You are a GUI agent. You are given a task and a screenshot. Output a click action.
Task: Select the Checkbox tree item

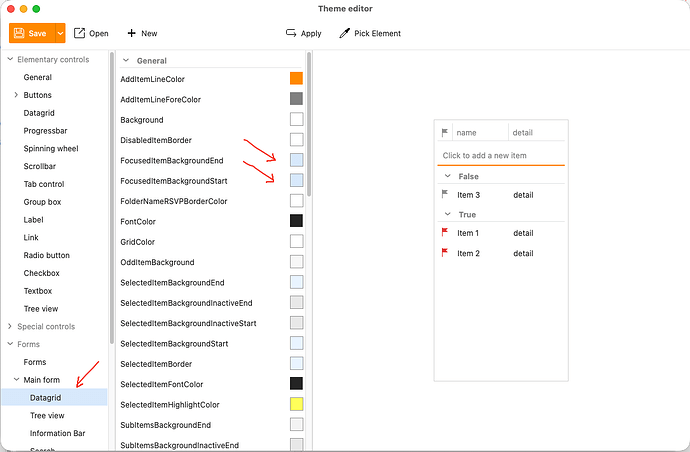(41, 273)
